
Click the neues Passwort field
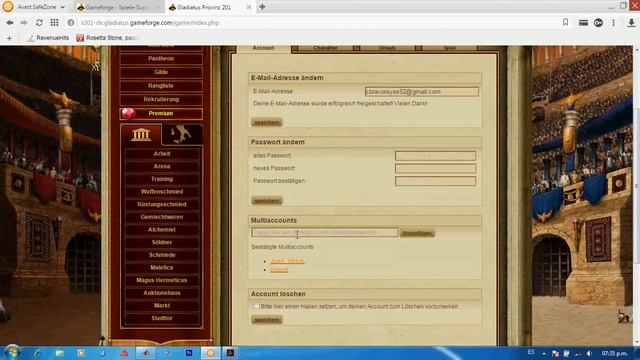click(435, 168)
